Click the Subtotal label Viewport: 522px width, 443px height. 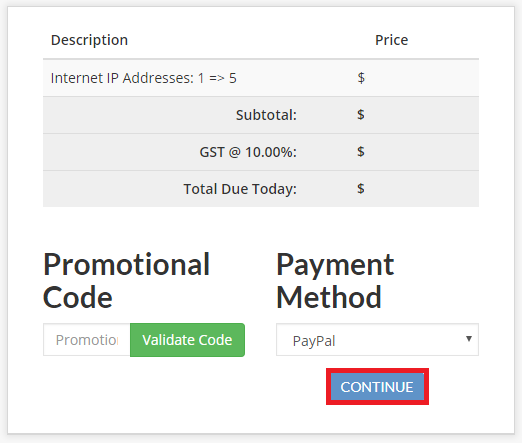pyautogui.click(x=266, y=115)
